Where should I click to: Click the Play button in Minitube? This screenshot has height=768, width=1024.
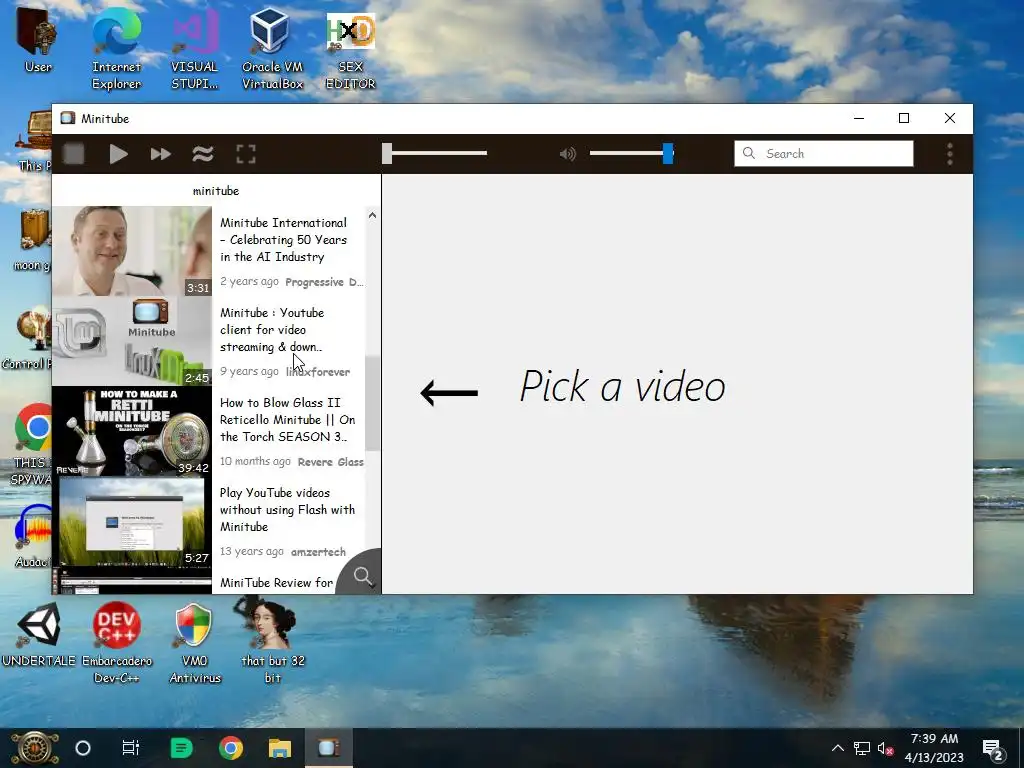(x=118, y=154)
